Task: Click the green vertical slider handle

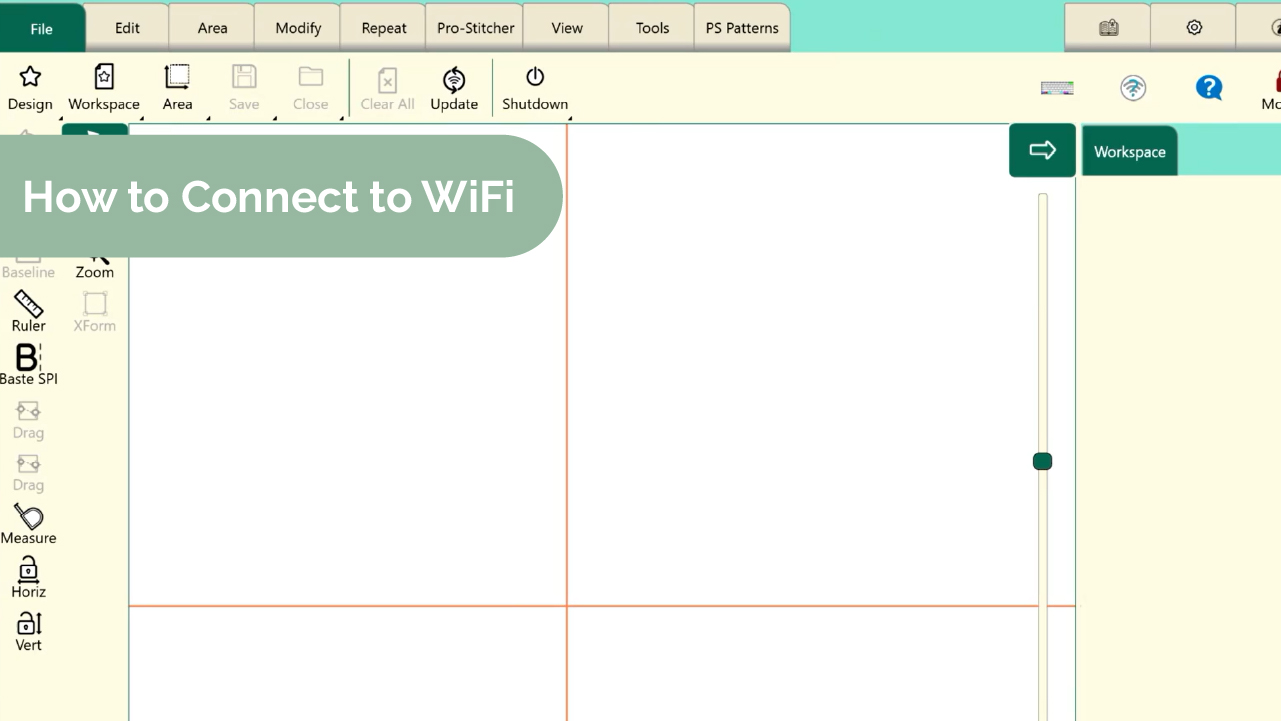Action: (x=1042, y=461)
